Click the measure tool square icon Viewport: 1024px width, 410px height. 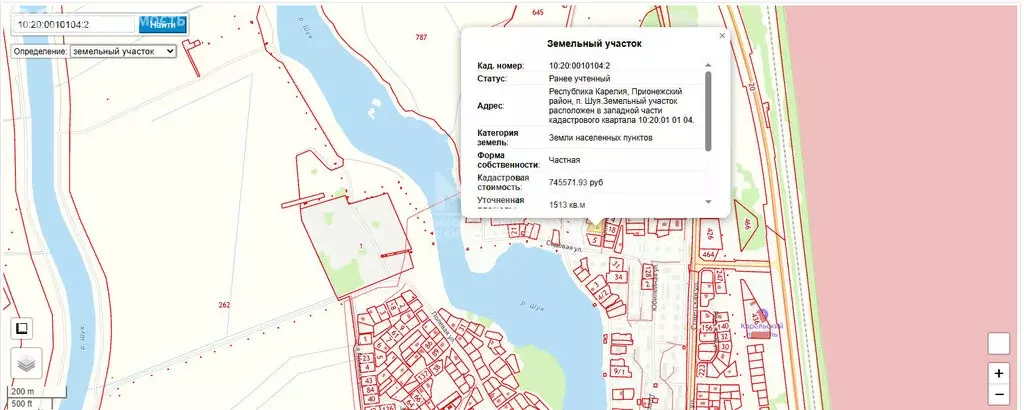click(22, 328)
